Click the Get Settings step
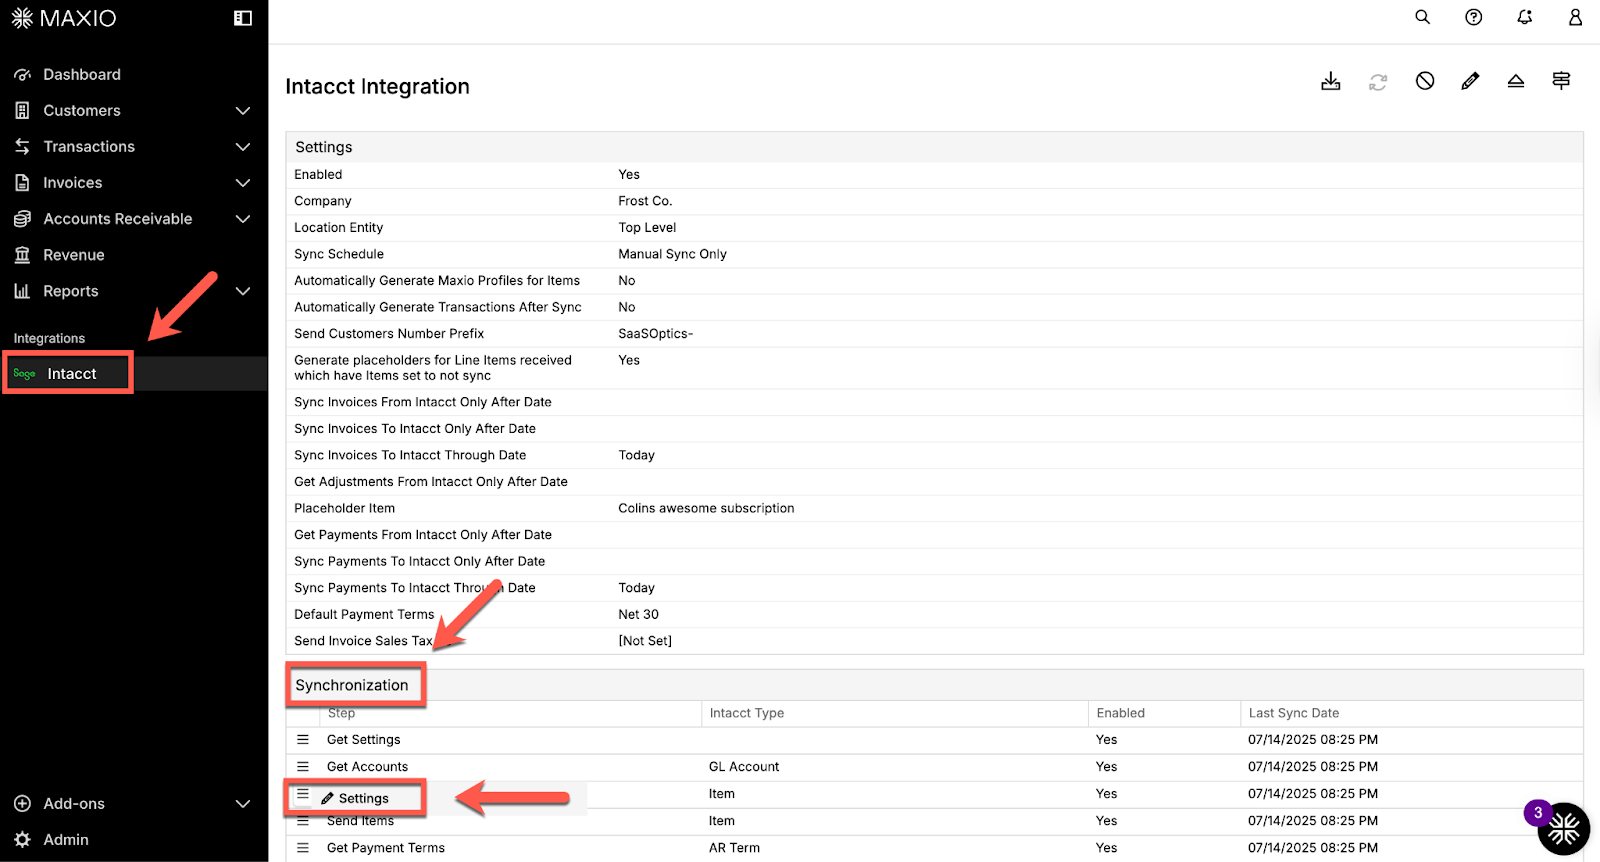 [363, 740]
